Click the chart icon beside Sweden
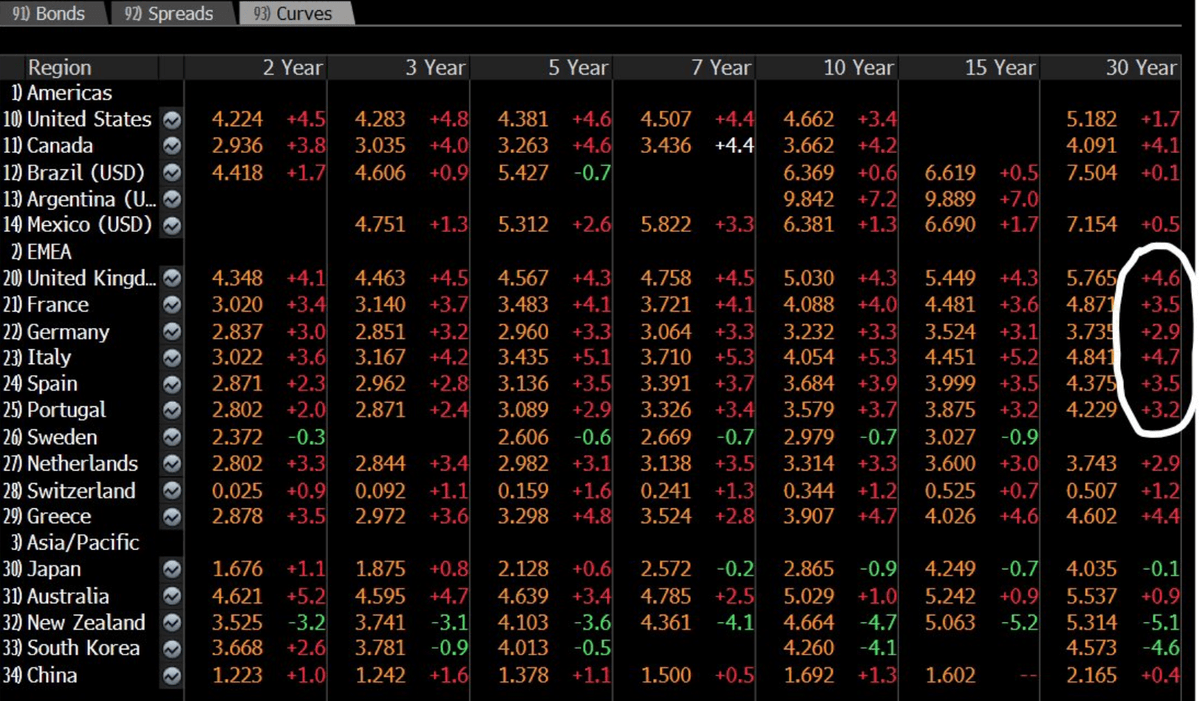 pos(172,437)
